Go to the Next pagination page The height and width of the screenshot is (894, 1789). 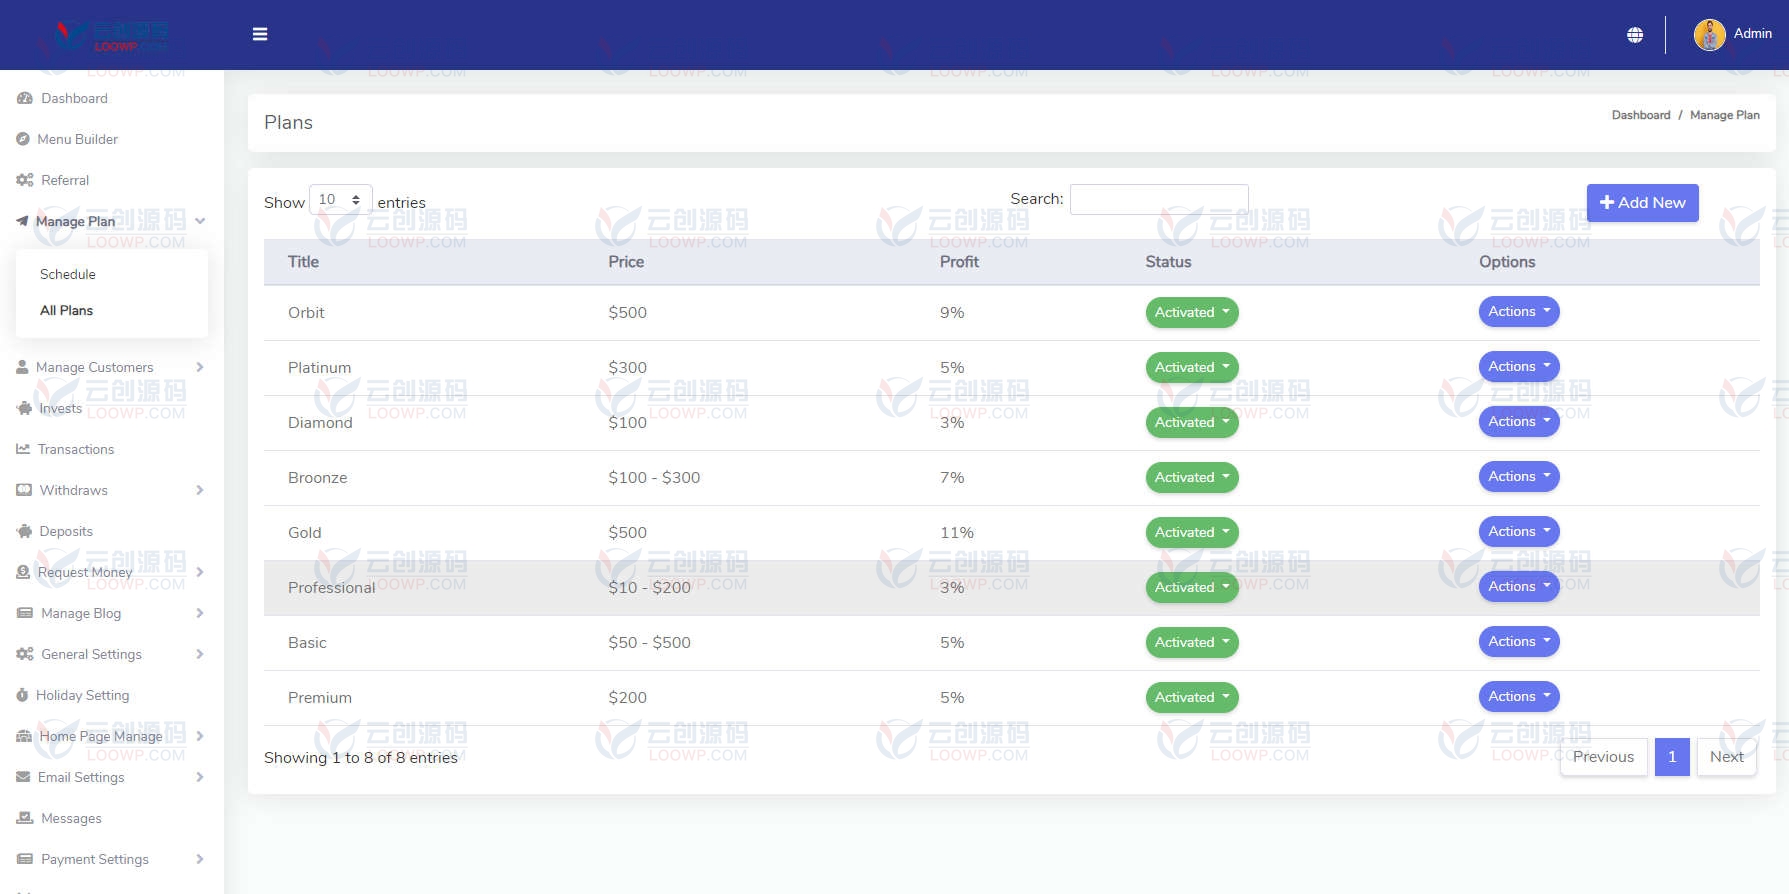[1726, 757]
